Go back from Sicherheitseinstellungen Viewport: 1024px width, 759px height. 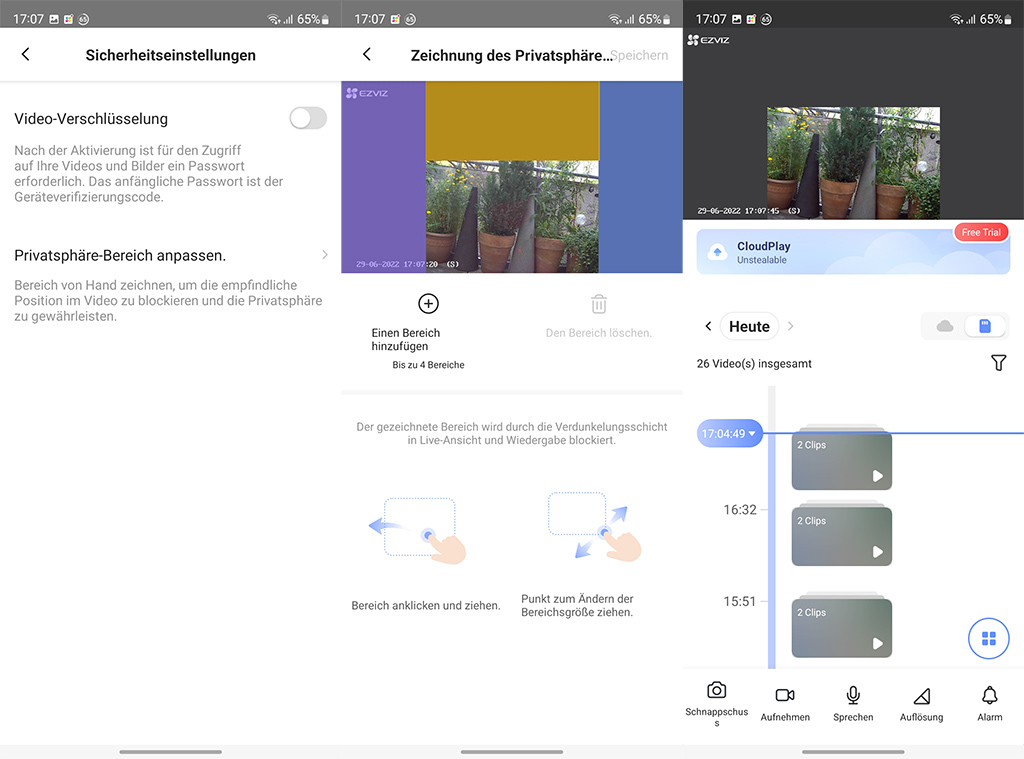click(x=26, y=55)
